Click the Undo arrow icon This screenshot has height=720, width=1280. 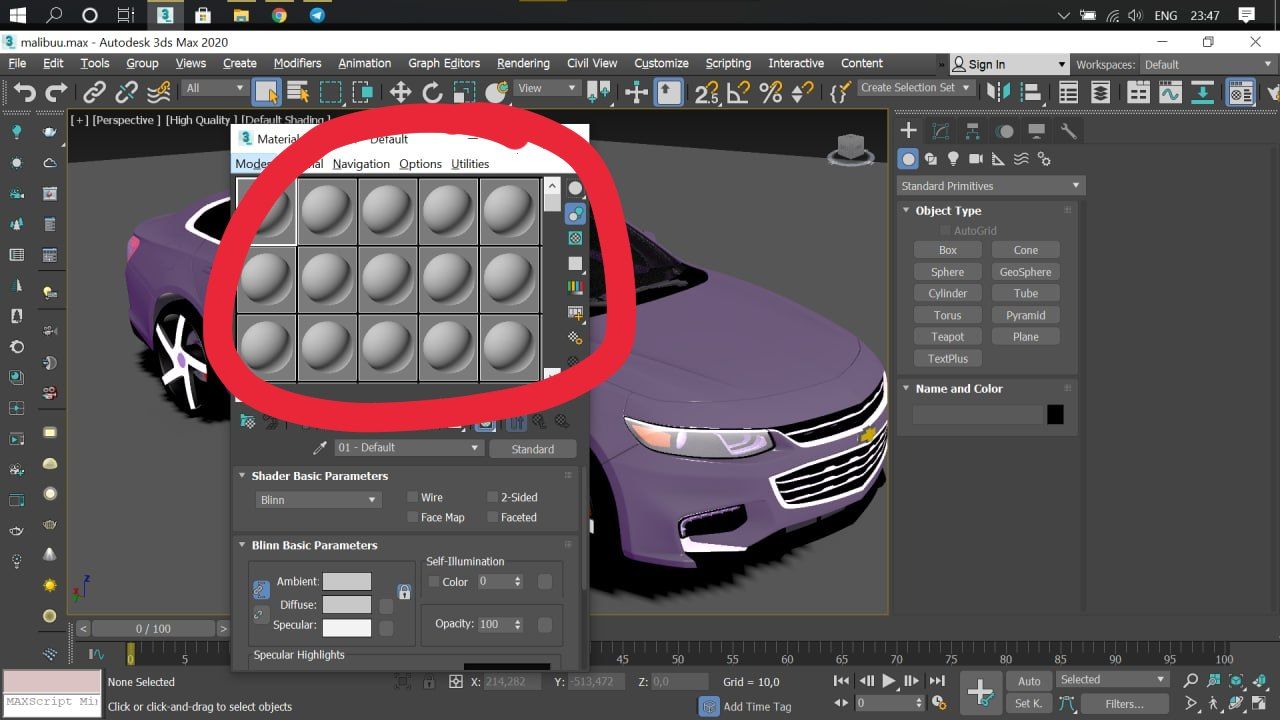[25, 92]
